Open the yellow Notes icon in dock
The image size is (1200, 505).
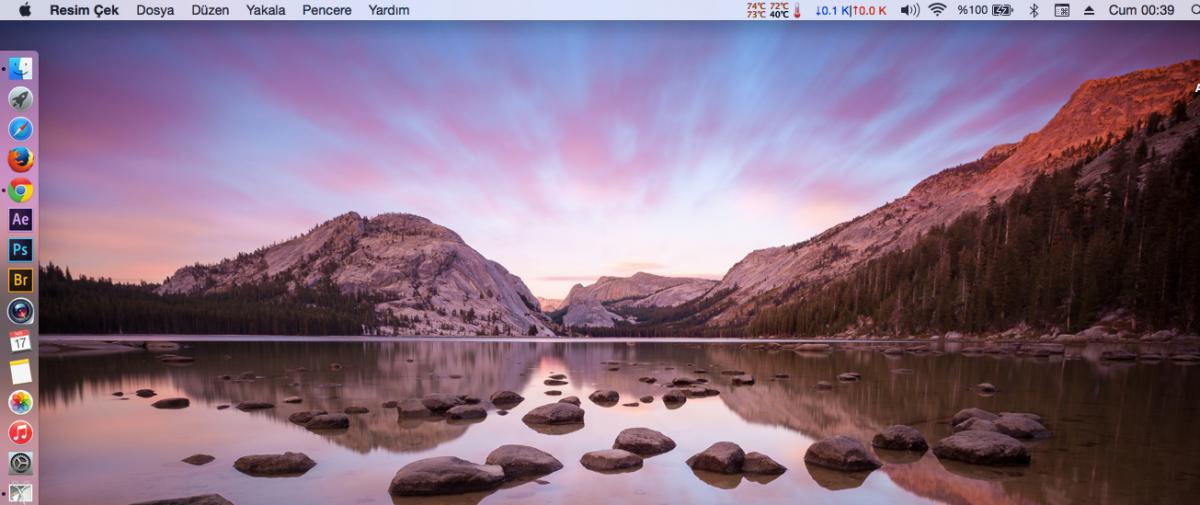pyautogui.click(x=20, y=372)
